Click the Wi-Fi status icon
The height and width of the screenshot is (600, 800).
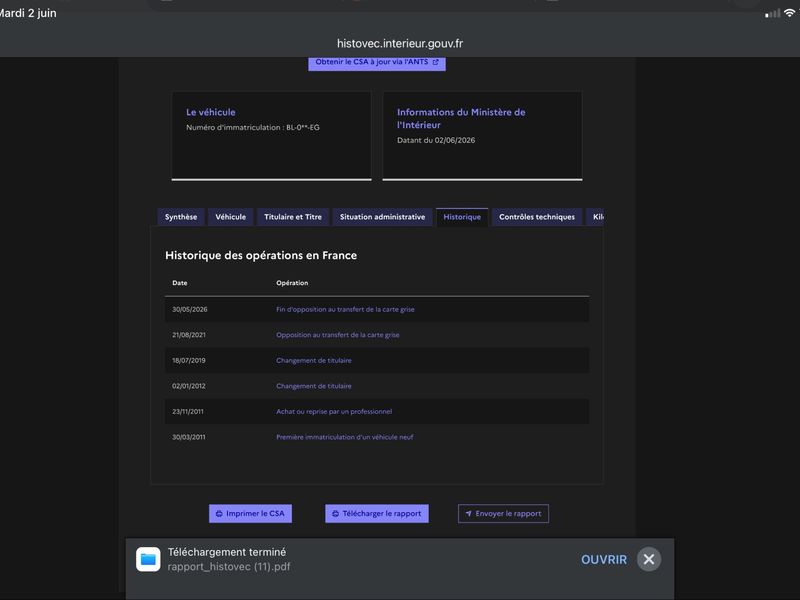[790, 13]
